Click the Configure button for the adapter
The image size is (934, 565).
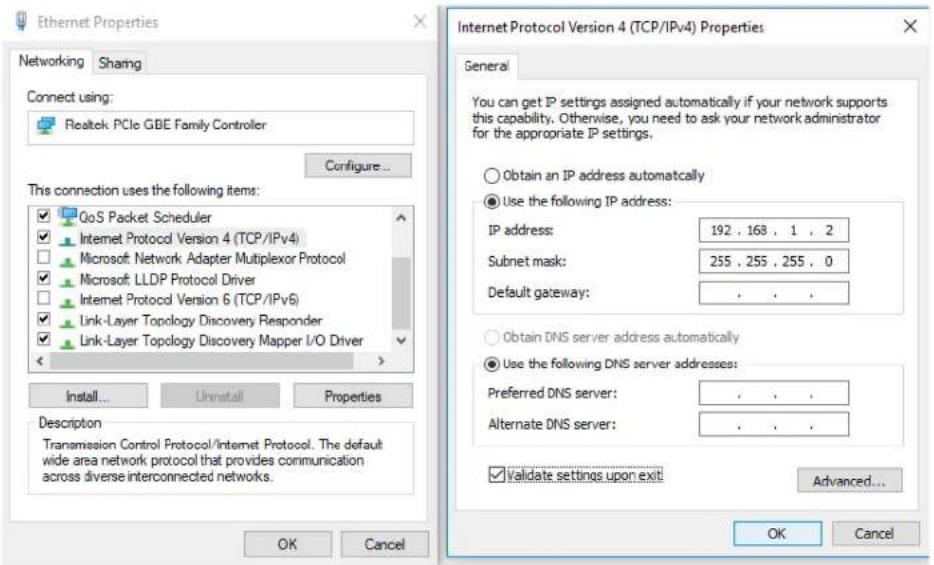click(357, 166)
